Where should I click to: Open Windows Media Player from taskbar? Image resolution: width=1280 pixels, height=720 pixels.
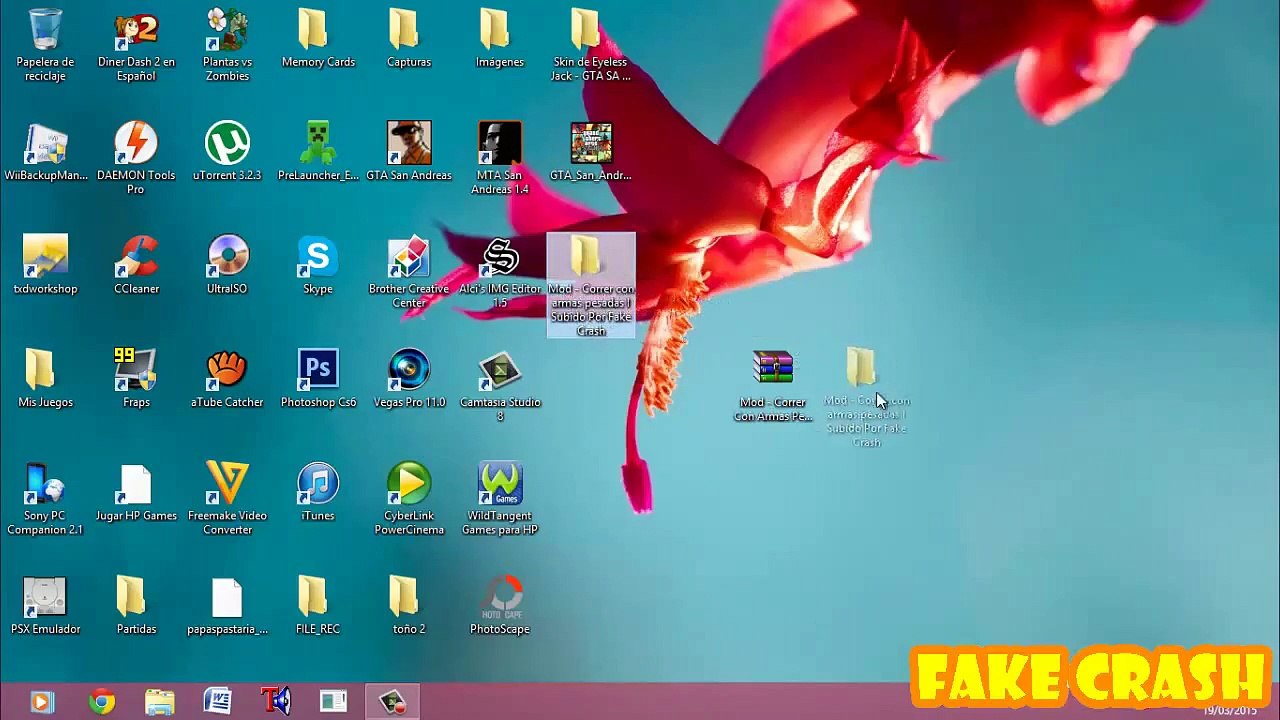[x=42, y=702]
